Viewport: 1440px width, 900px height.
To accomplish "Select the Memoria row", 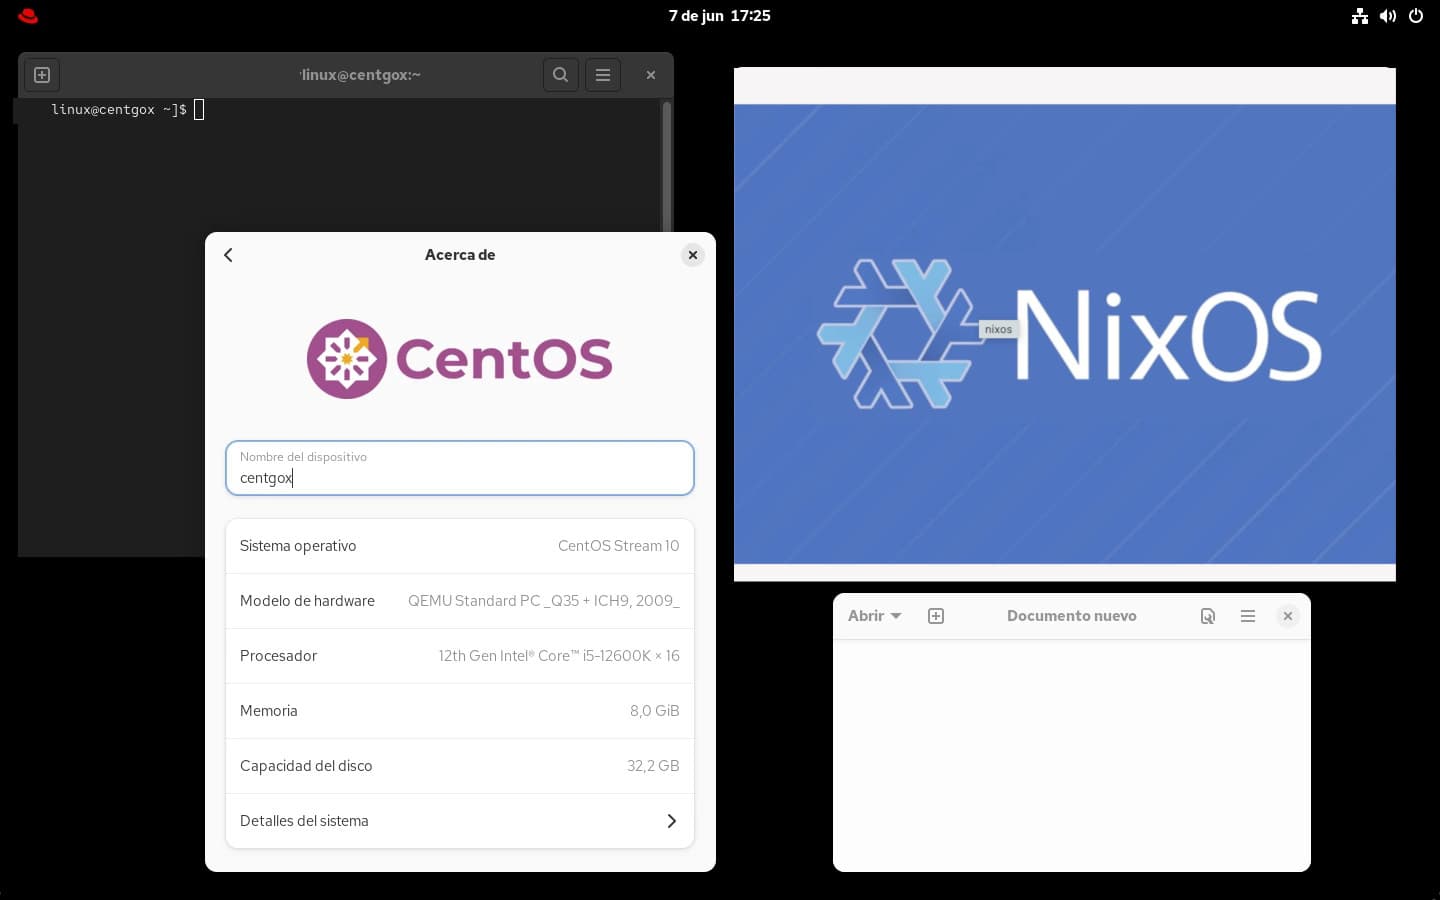I will tap(460, 711).
